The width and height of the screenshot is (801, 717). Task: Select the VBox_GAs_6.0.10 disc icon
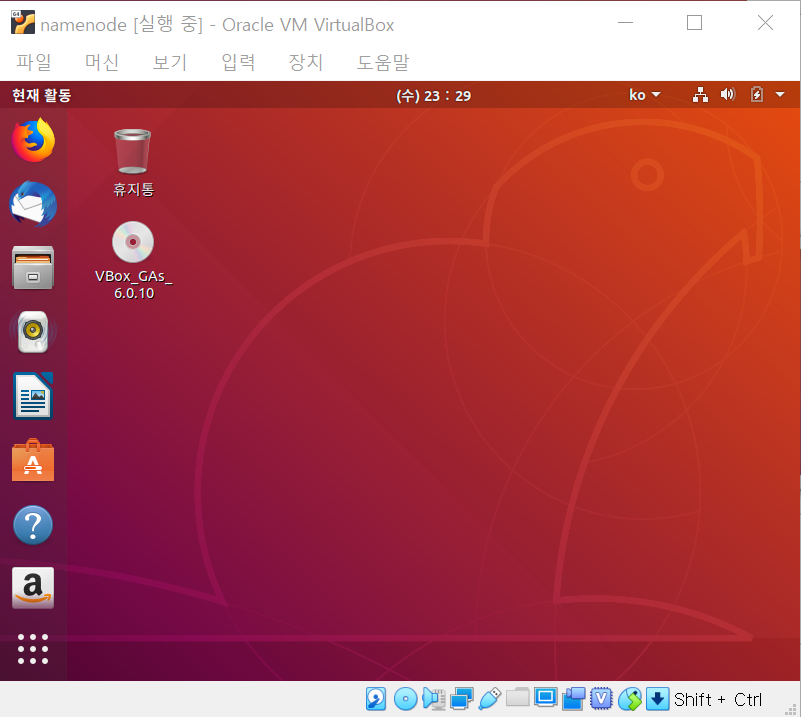(133, 260)
